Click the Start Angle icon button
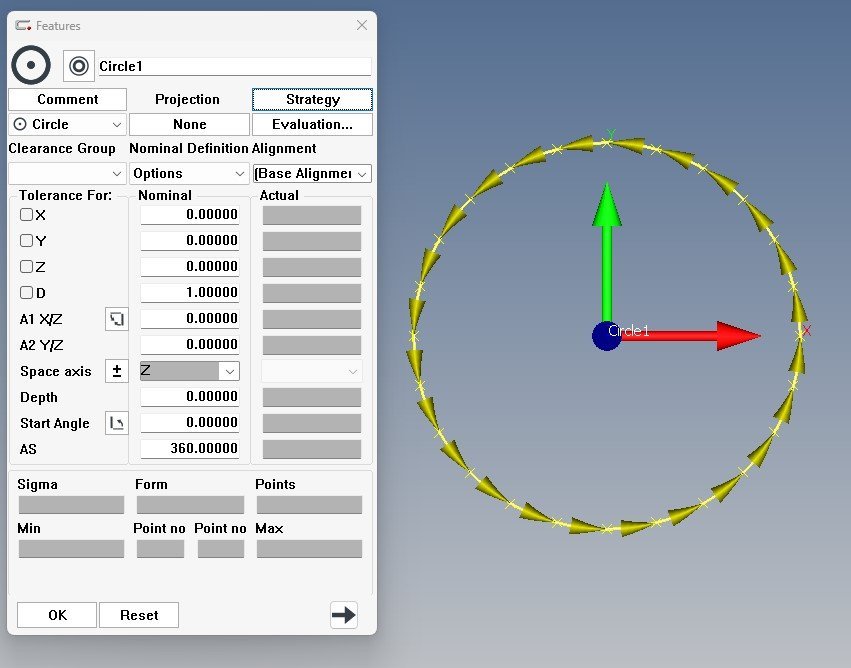This screenshot has width=851, height=668. point(117,423)
